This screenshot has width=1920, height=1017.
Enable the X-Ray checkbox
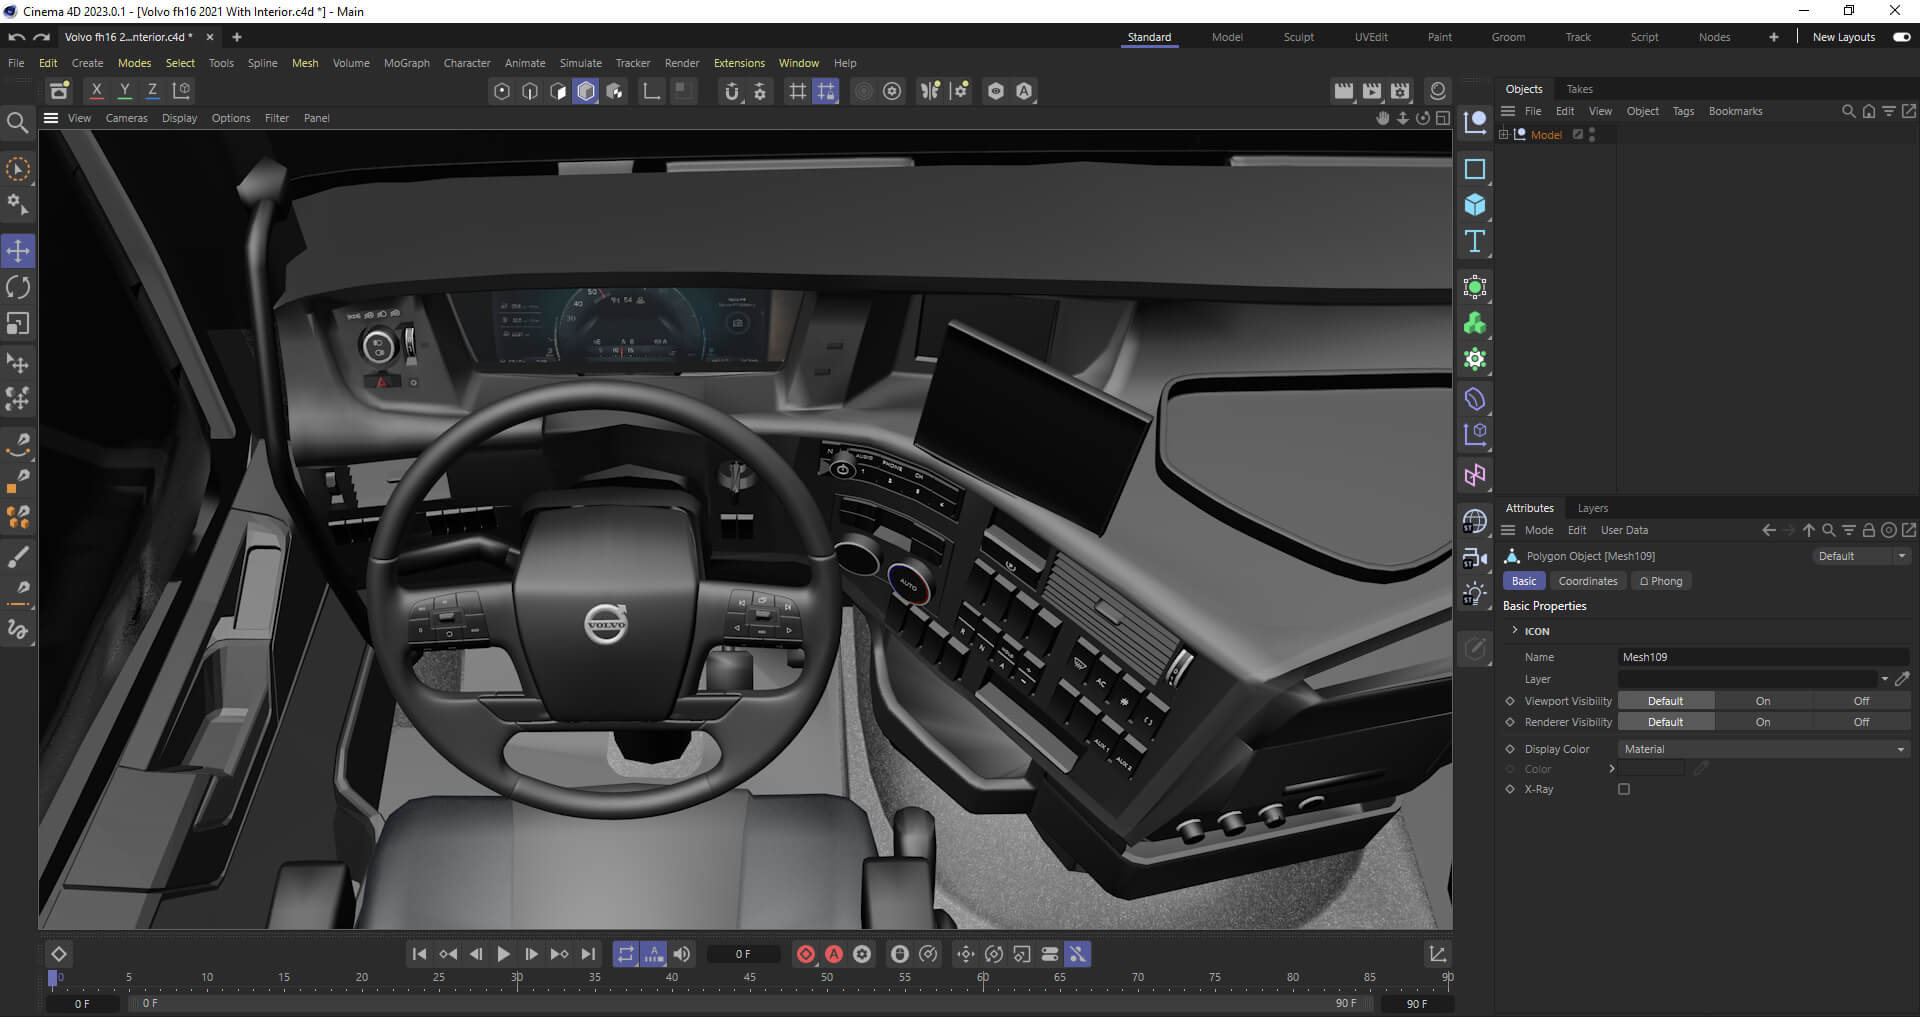click(1624, 789)
